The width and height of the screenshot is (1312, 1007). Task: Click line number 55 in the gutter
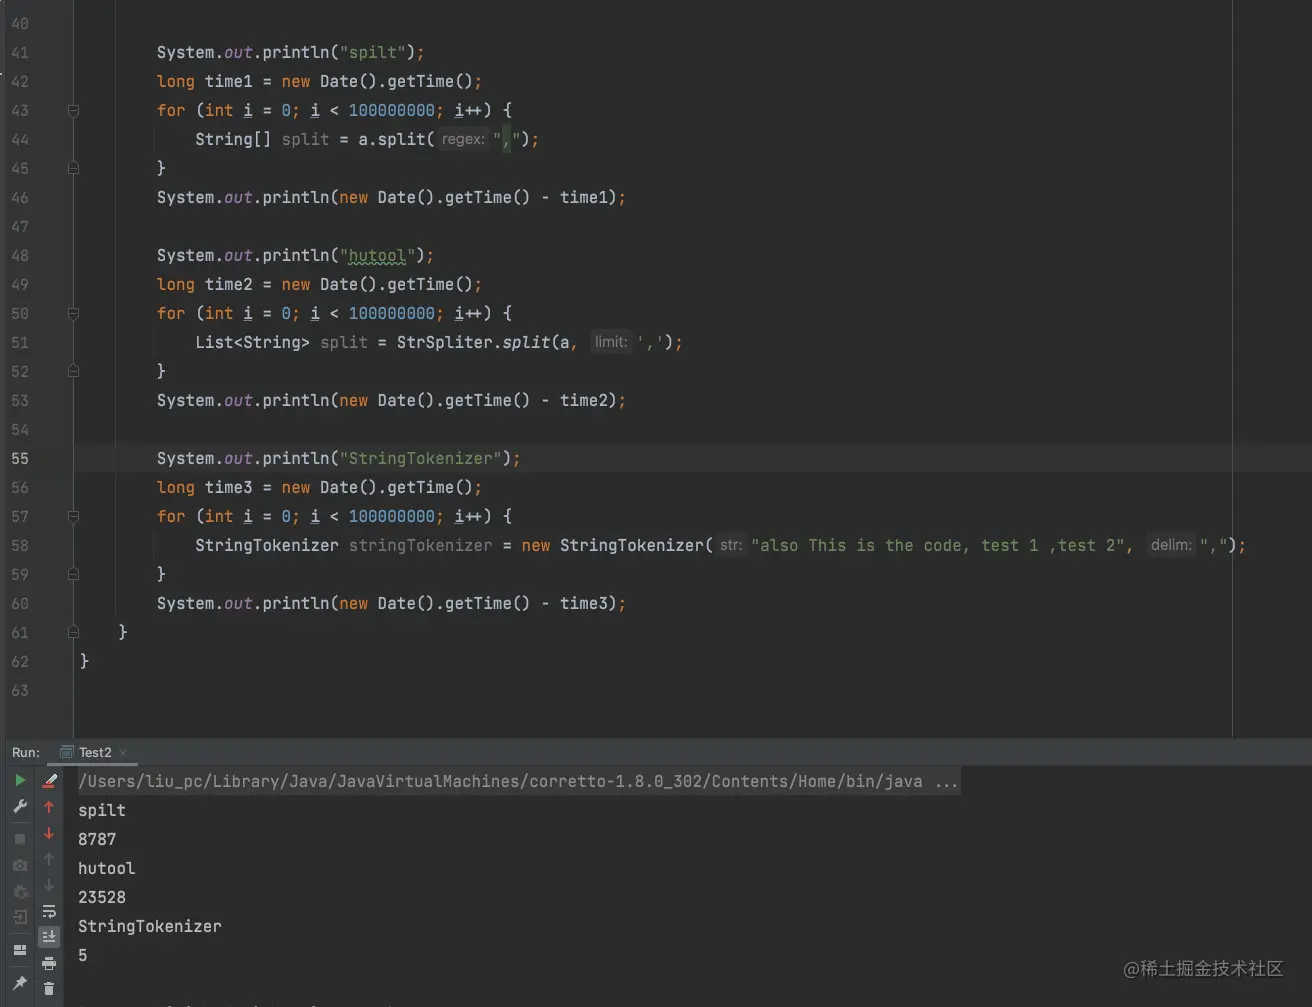pos(20,458)
